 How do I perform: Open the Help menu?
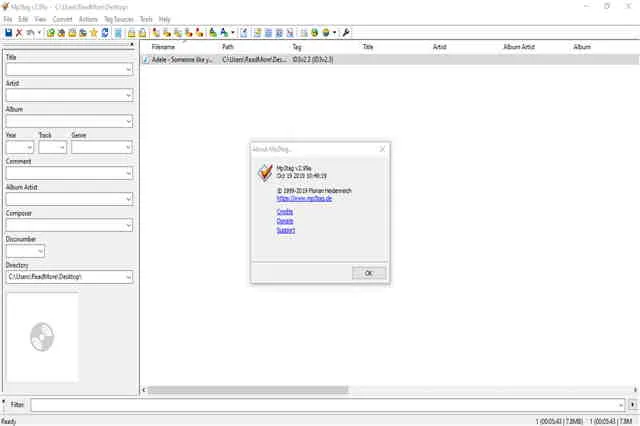point(164,19)
